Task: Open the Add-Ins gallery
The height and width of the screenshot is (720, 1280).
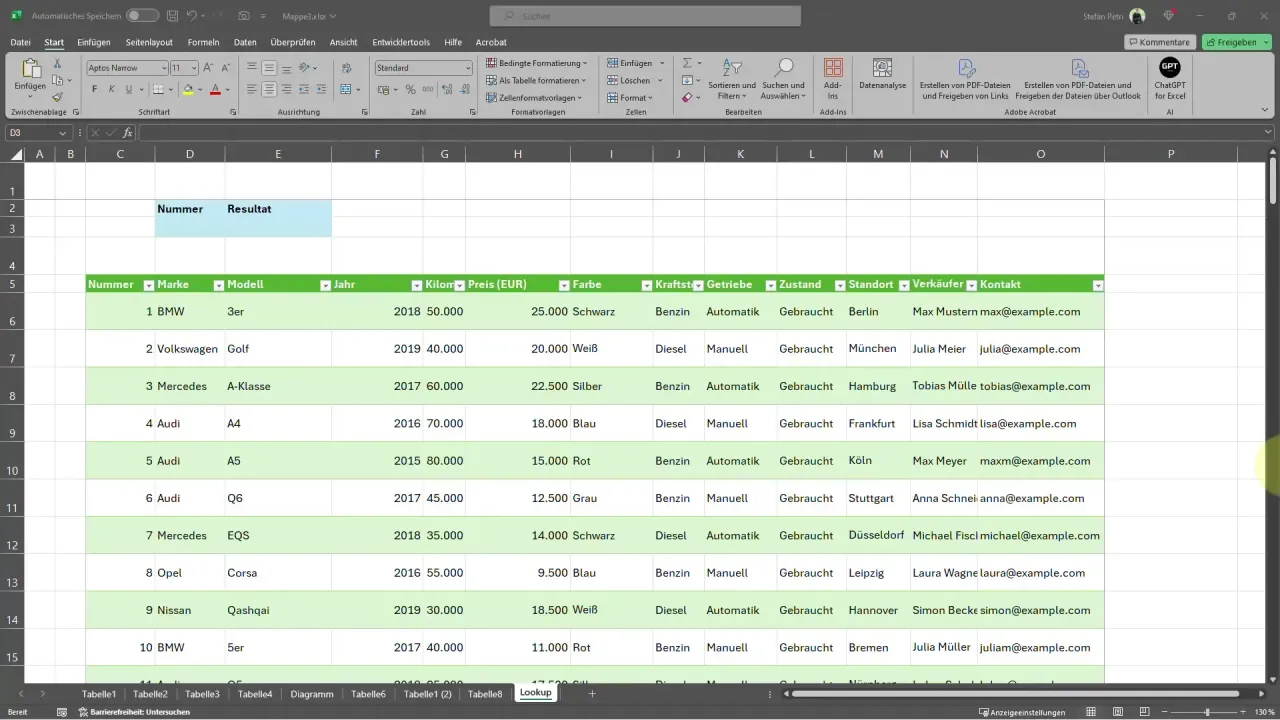Action: click(x=833, y=78)
